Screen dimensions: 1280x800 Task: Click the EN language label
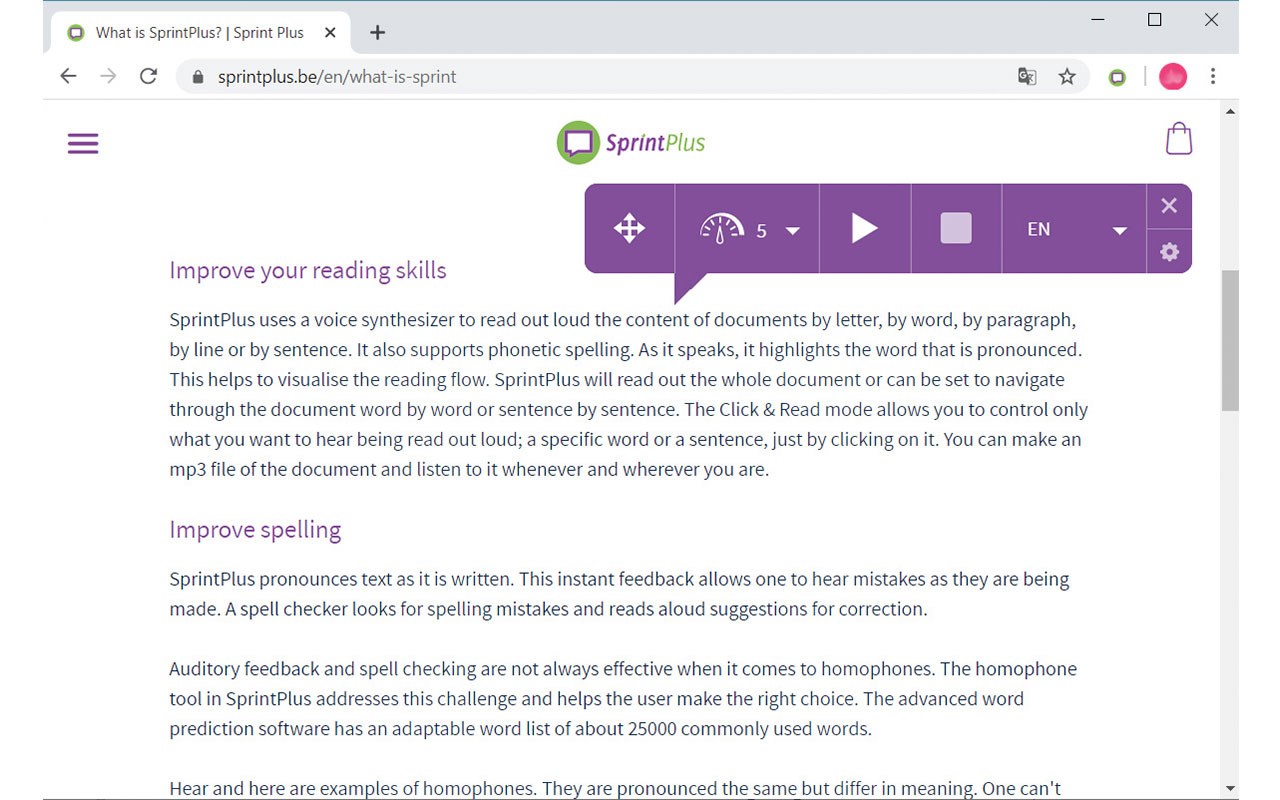click(x=1039, y=229)
